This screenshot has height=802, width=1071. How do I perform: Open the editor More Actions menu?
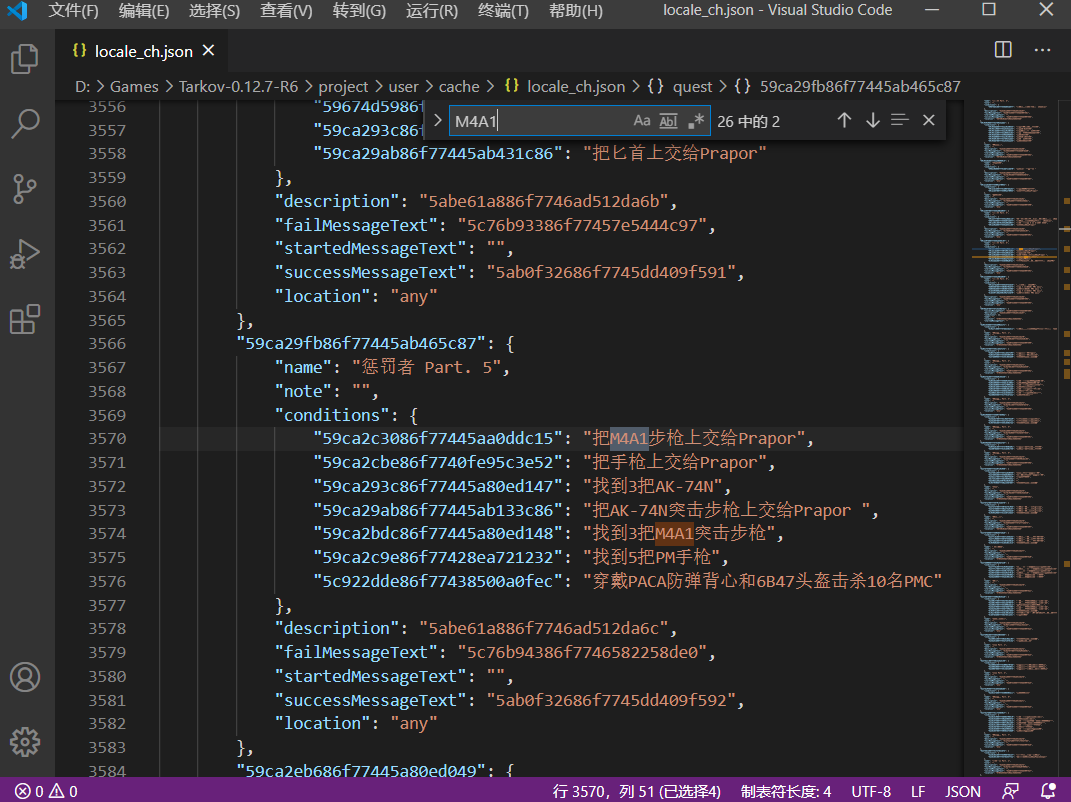(1042, 50)
